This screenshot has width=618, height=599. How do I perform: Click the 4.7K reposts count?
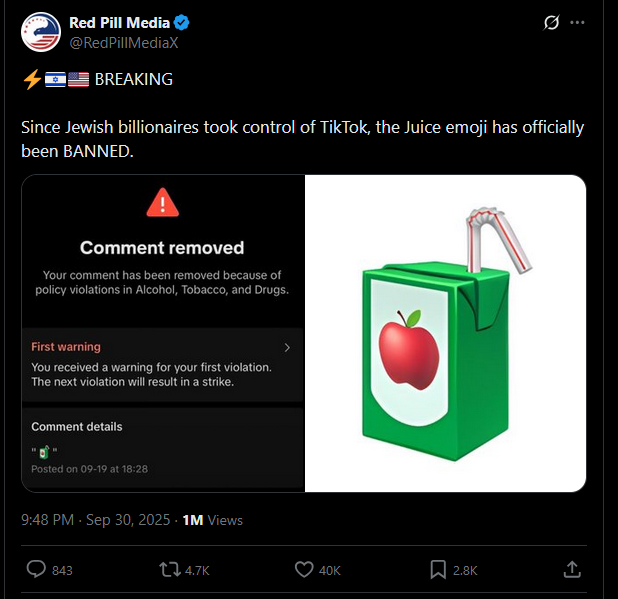point(197,570)
